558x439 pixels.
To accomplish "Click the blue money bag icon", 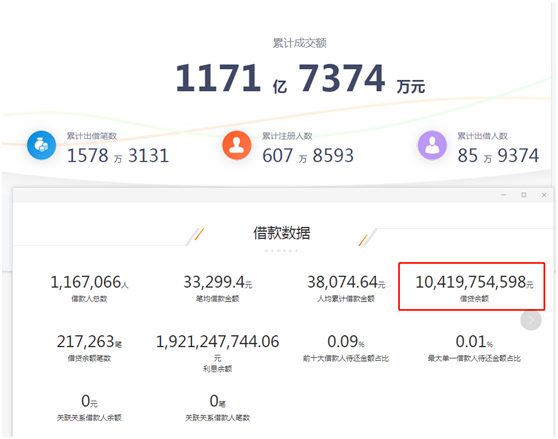I will (41, 145).
